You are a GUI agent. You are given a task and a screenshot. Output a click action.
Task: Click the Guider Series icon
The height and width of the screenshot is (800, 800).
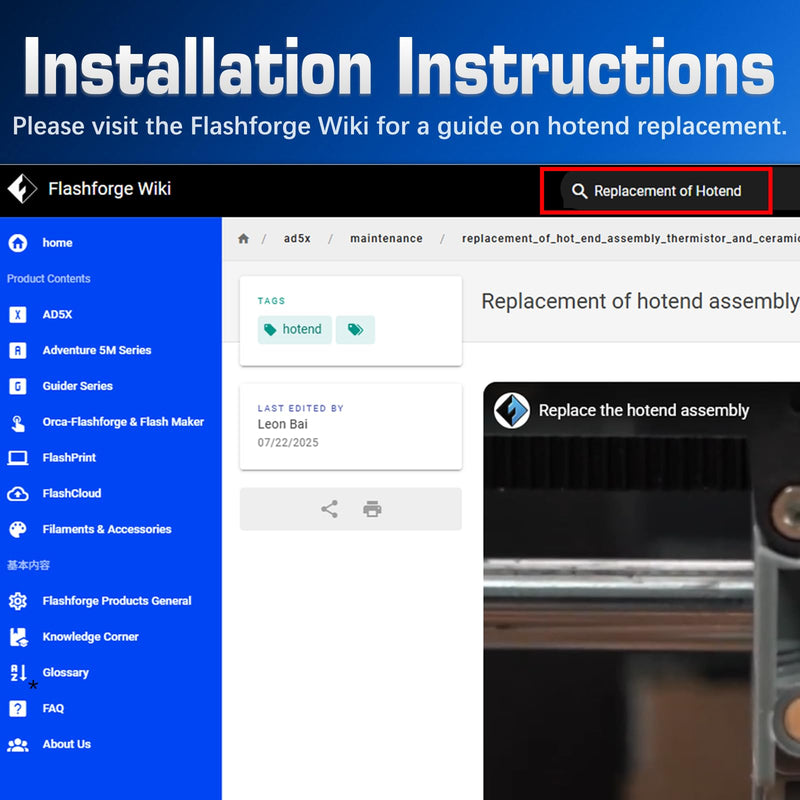(18, 386)
